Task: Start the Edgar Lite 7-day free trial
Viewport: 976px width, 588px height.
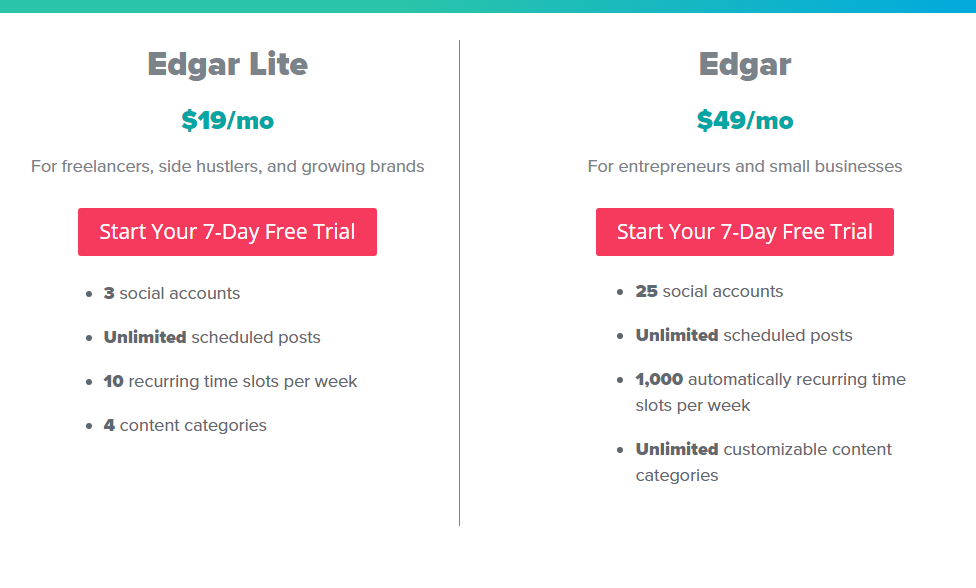Action: click(227, 232)
